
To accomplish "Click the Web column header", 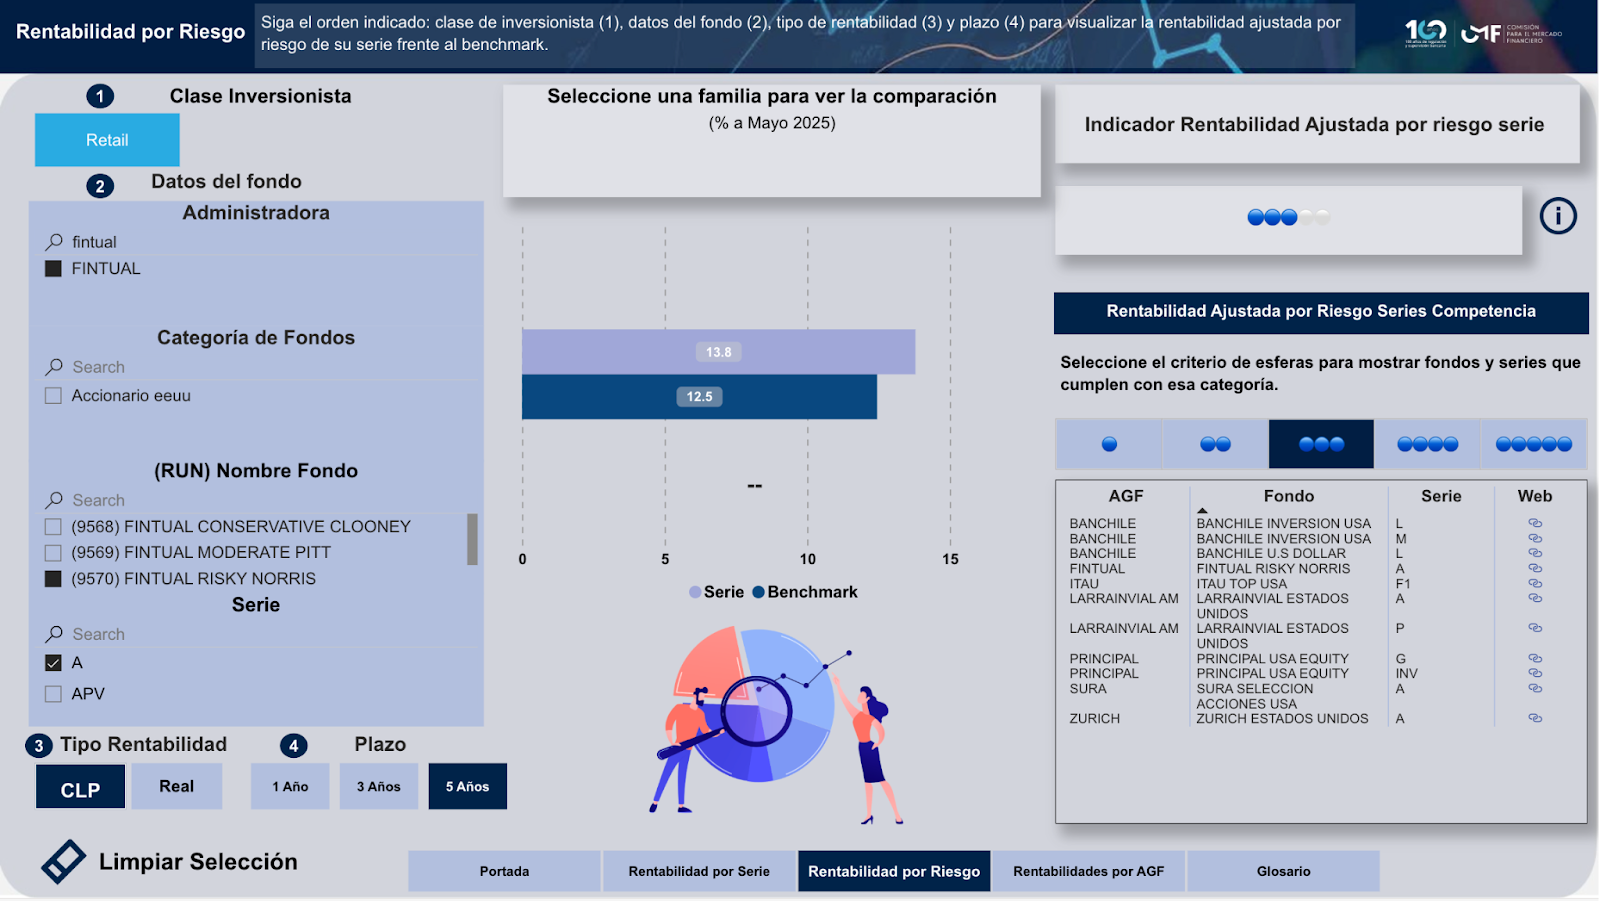I will (x=1535, y=496).
